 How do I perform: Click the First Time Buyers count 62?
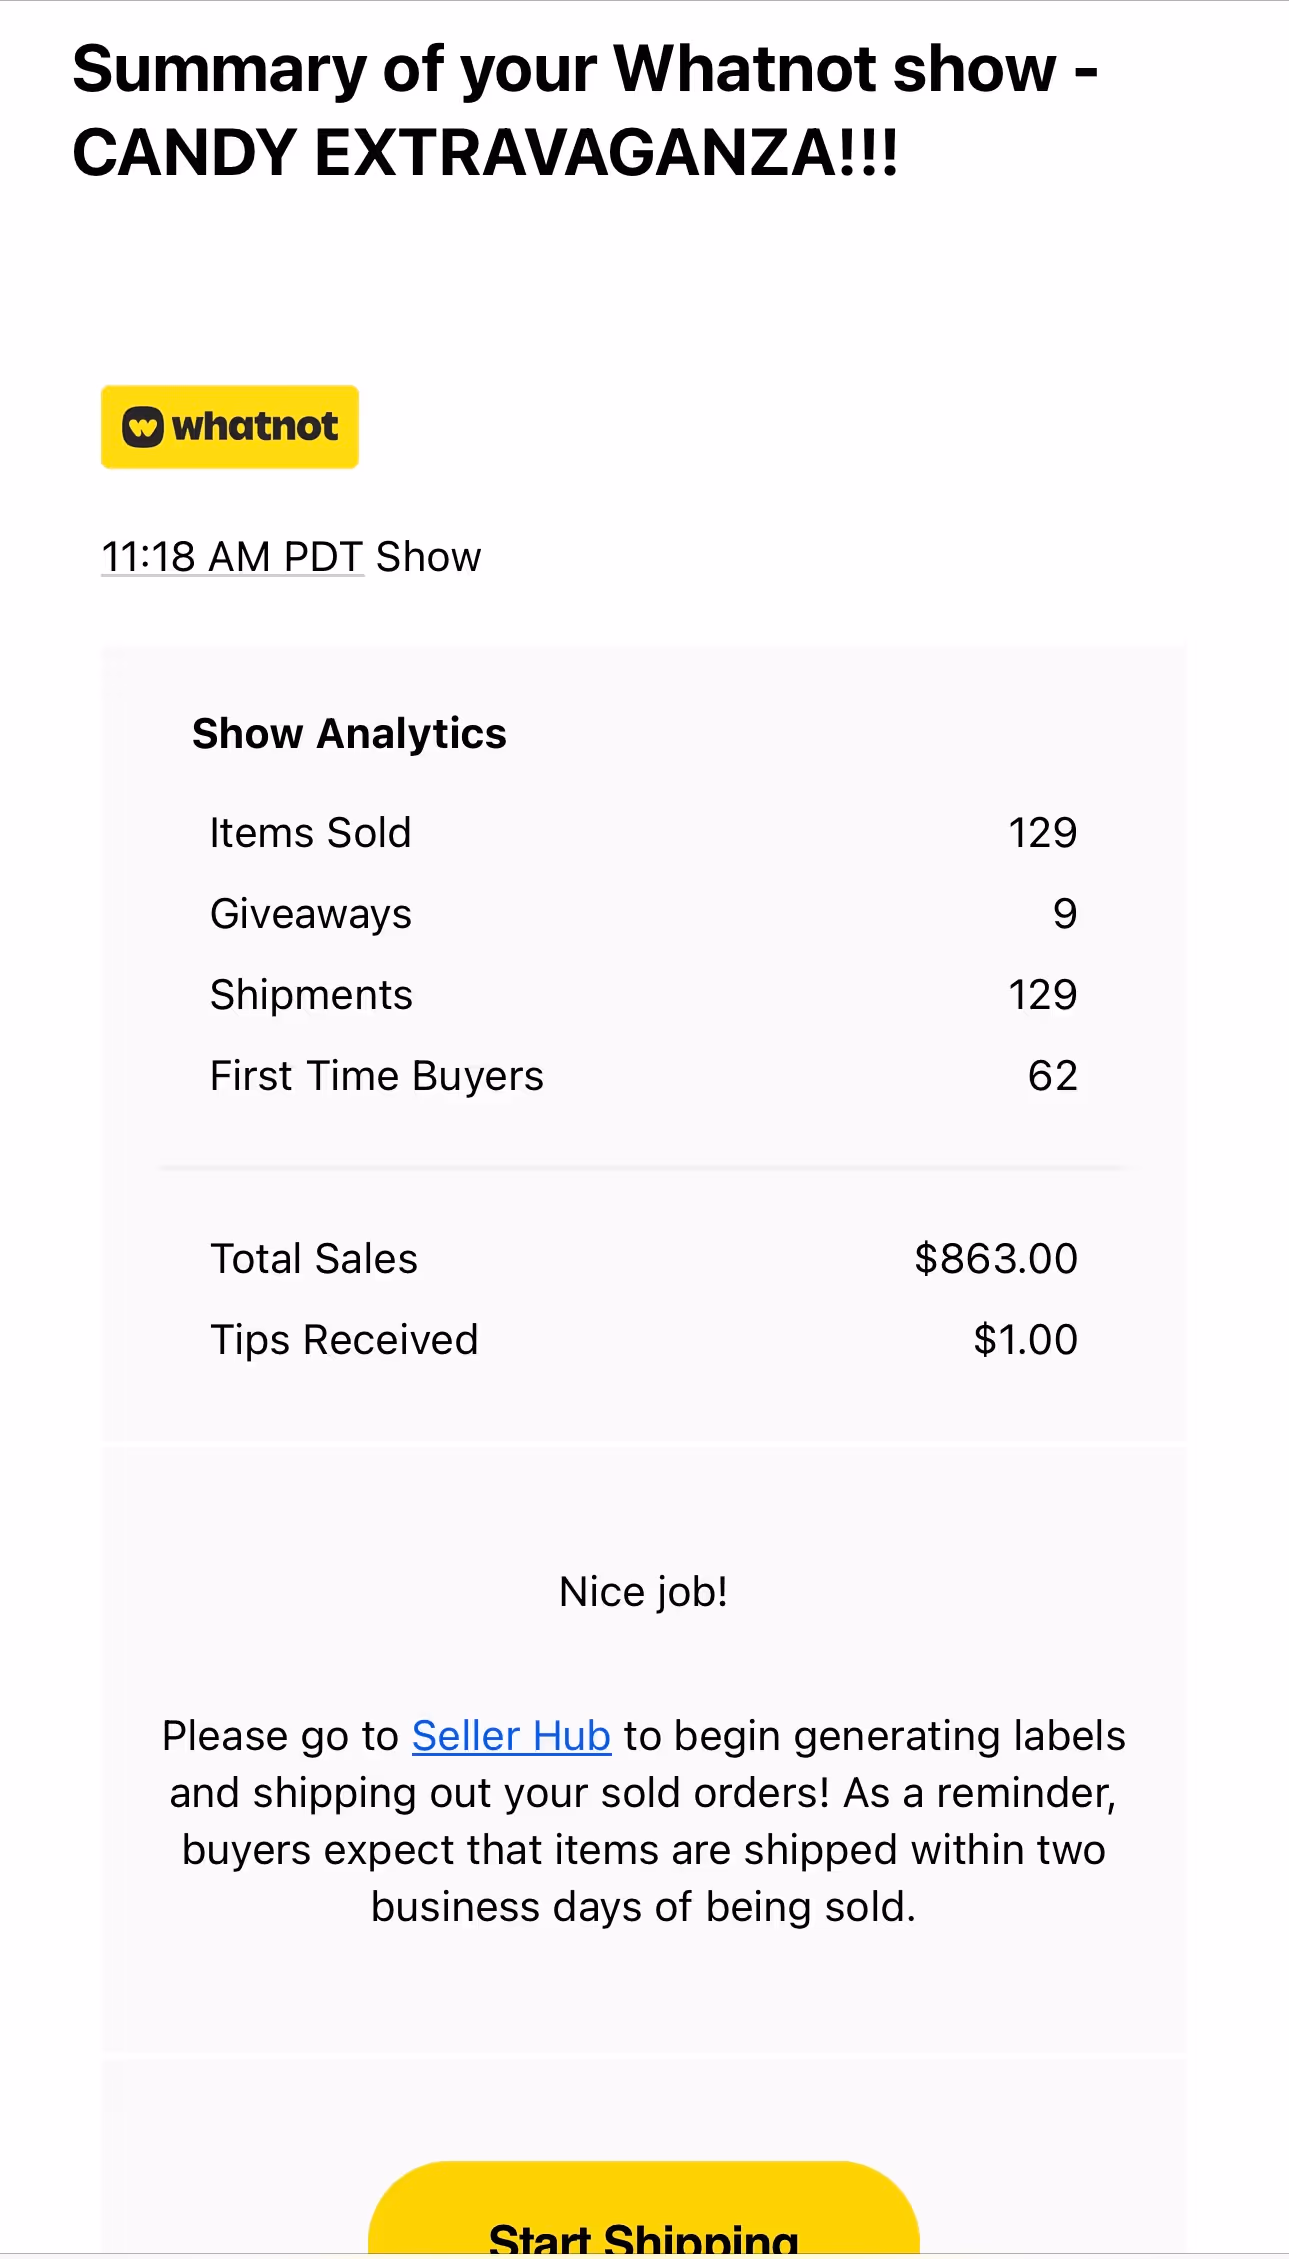click(1052, 1076)
